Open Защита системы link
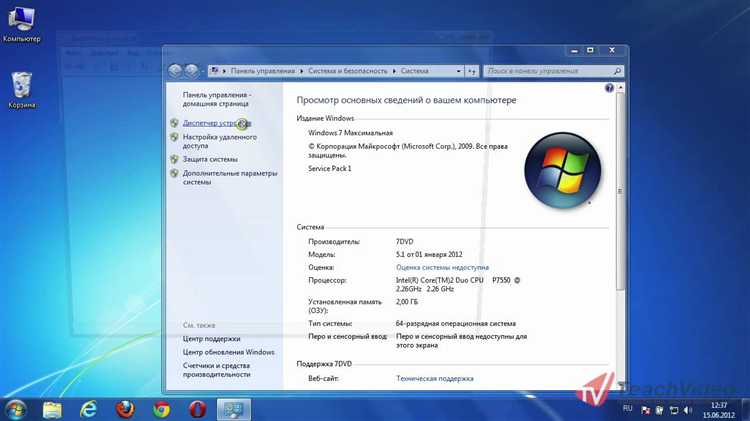The height and width of the screenshot is (421, 750). tap(210, 159)
